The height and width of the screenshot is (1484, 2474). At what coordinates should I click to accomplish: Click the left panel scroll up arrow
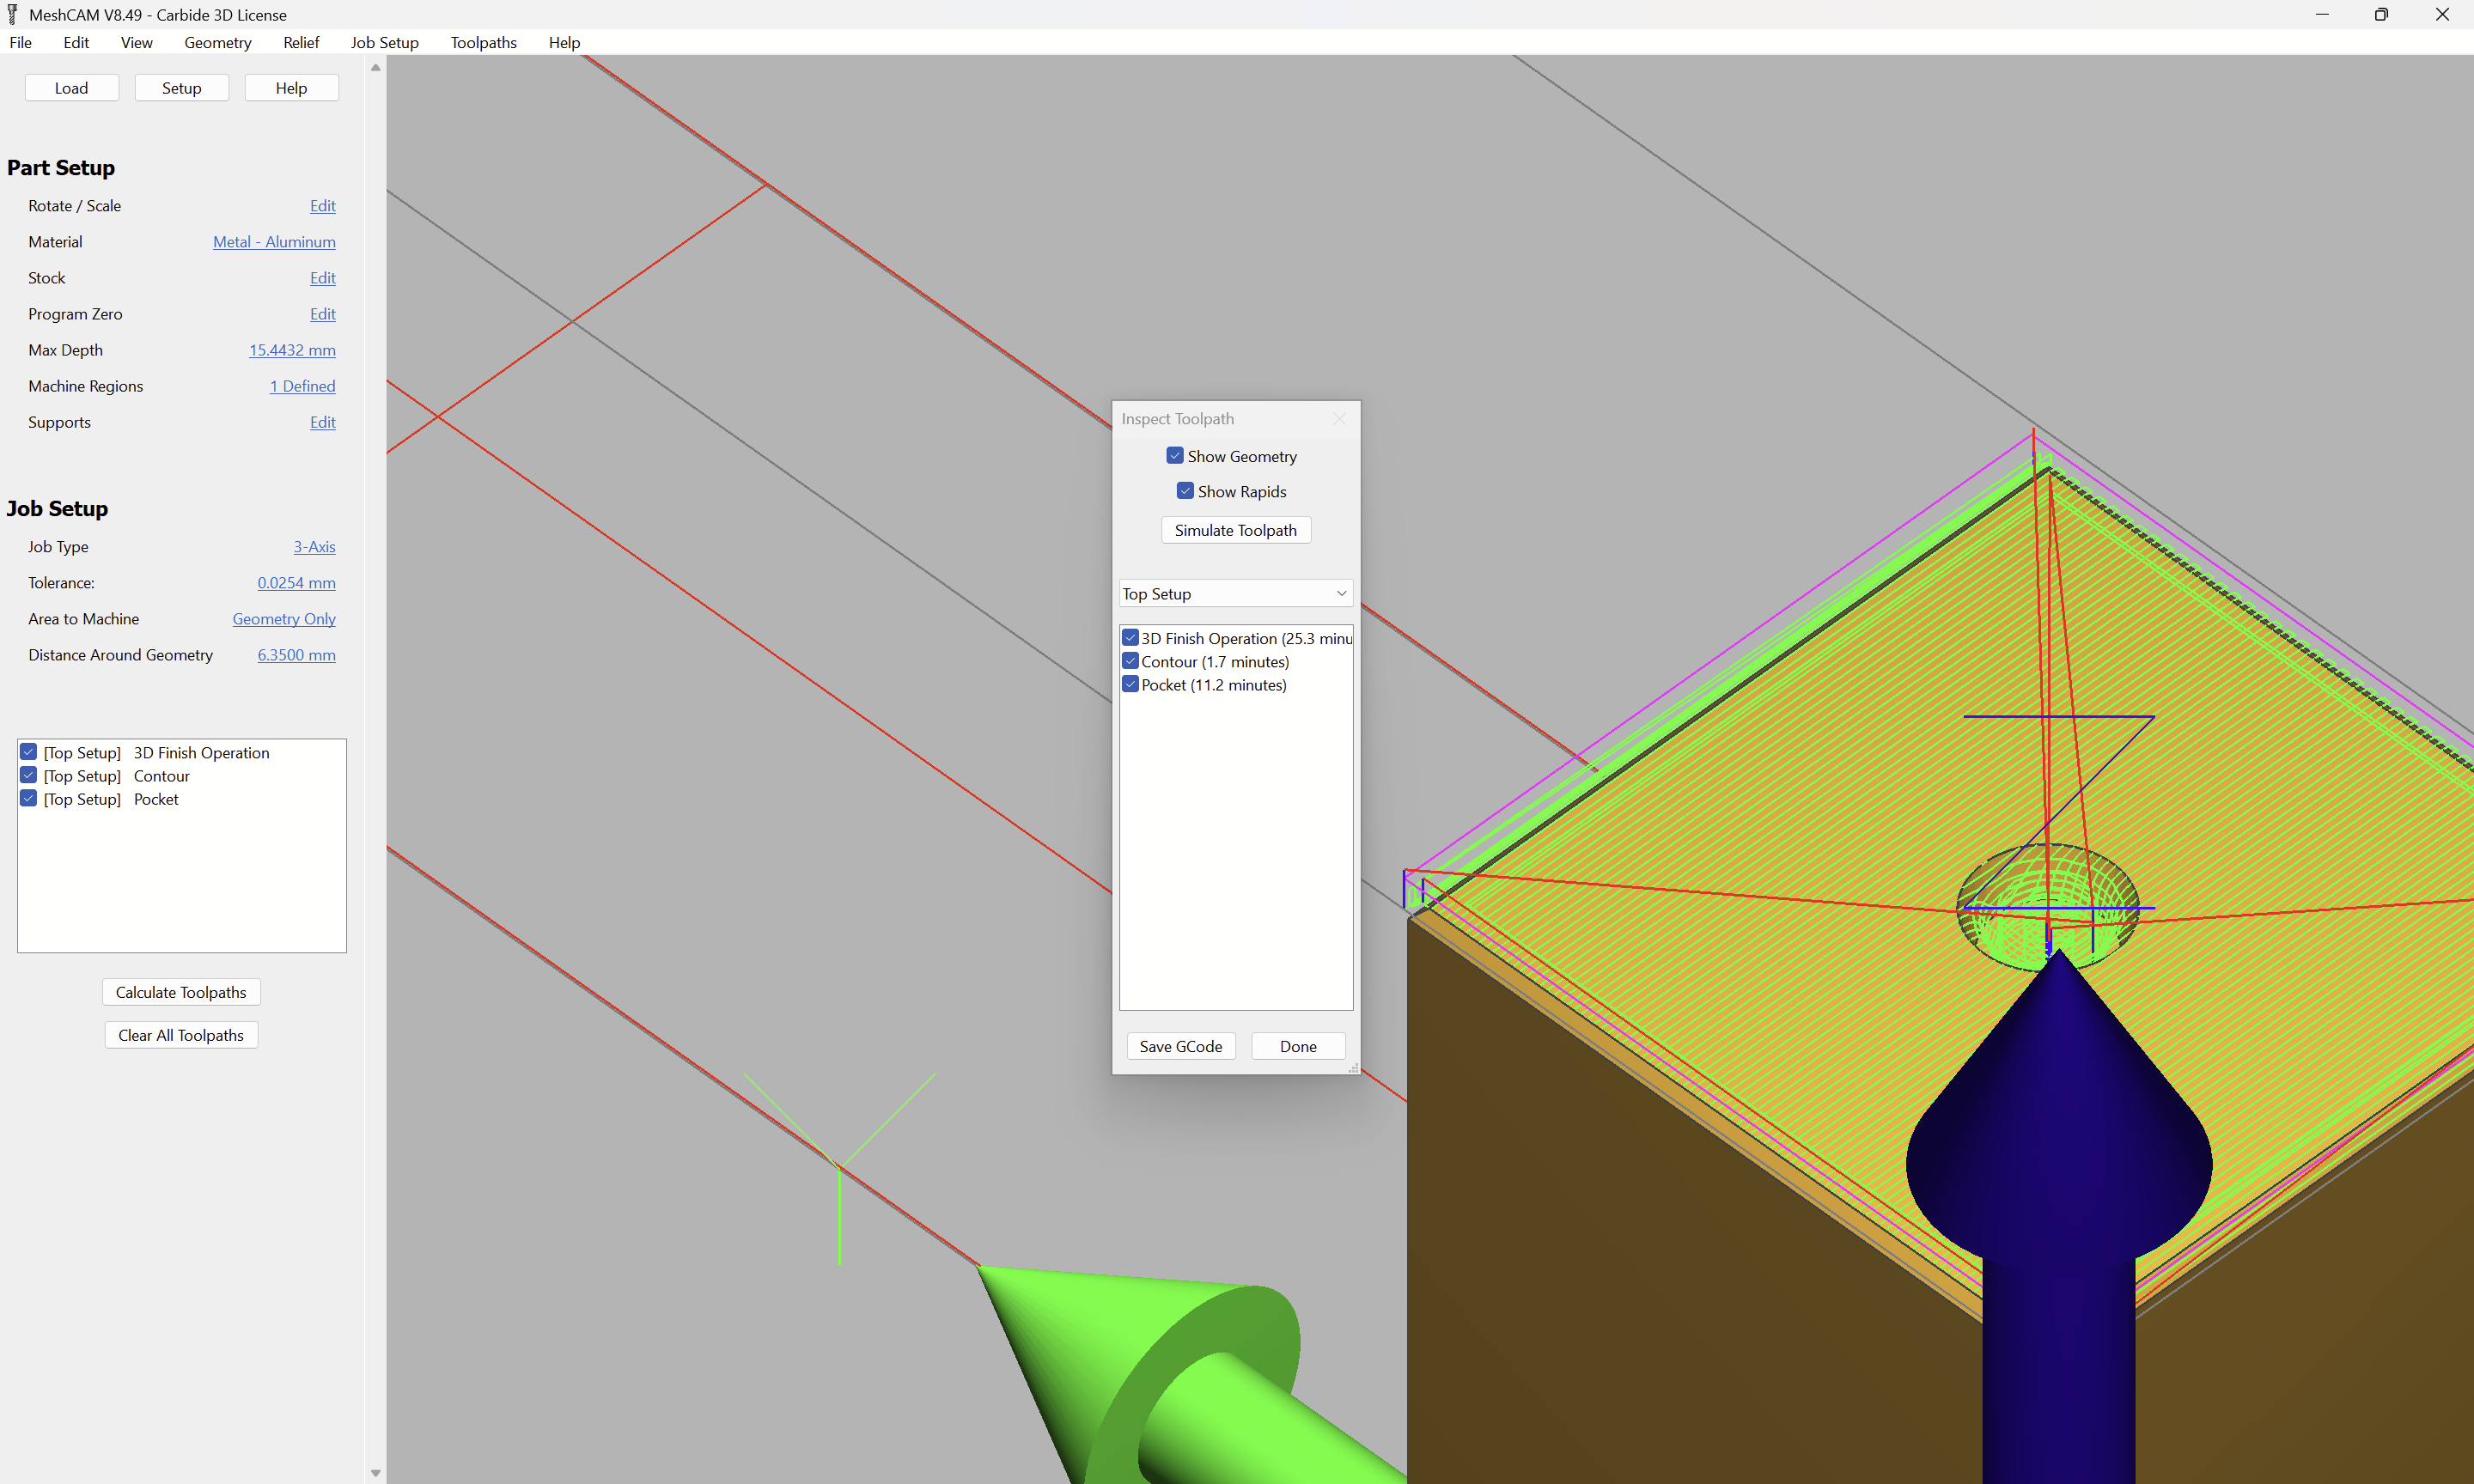point(376,68)
